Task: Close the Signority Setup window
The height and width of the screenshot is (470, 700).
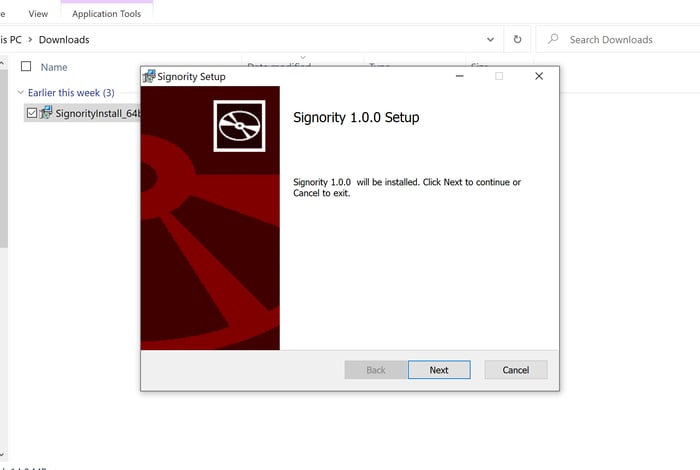Action: 539,76
